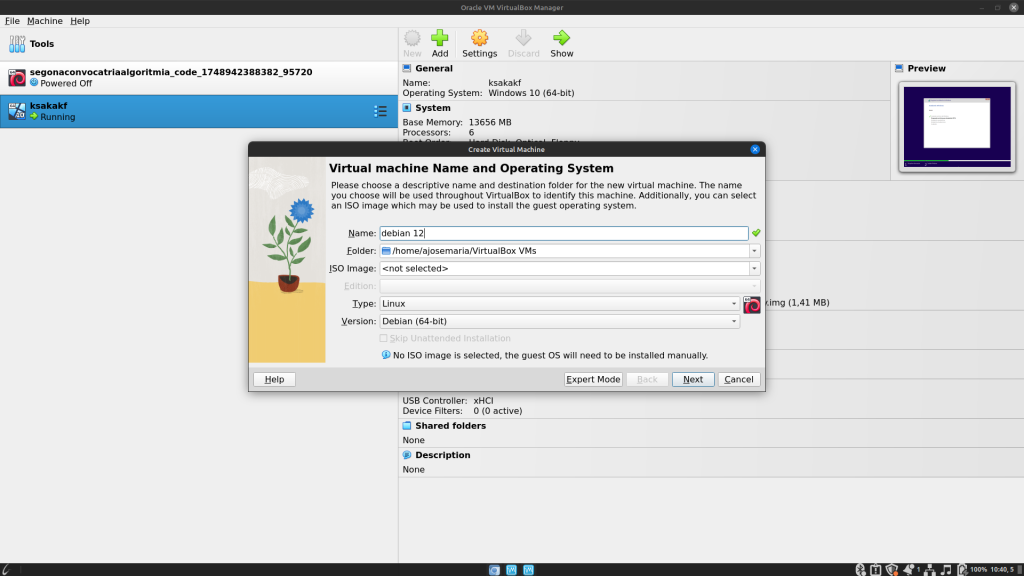The image size is (1024, 576).
Task: Open the clipboard tray icon
Action: tap(876, 569)
